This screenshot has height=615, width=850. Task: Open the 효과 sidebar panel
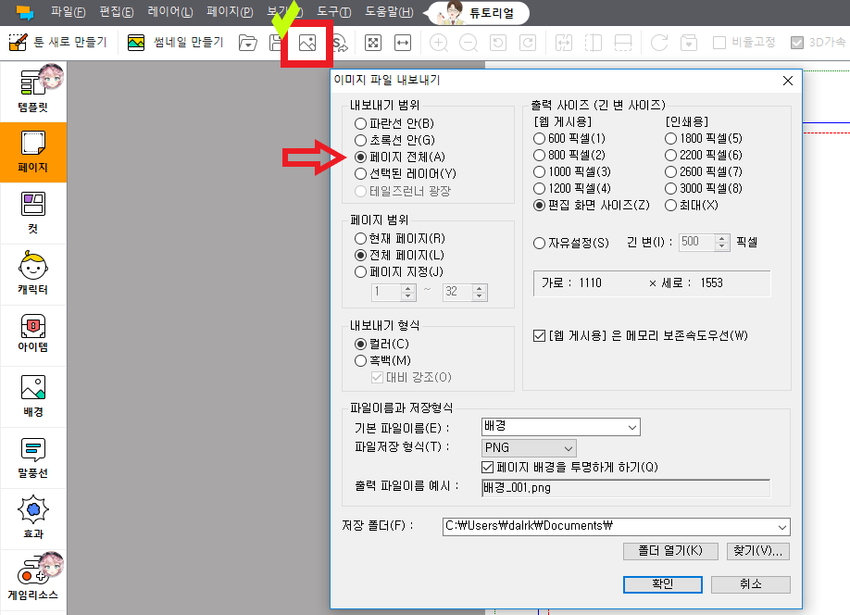click(x=33, y=518)
